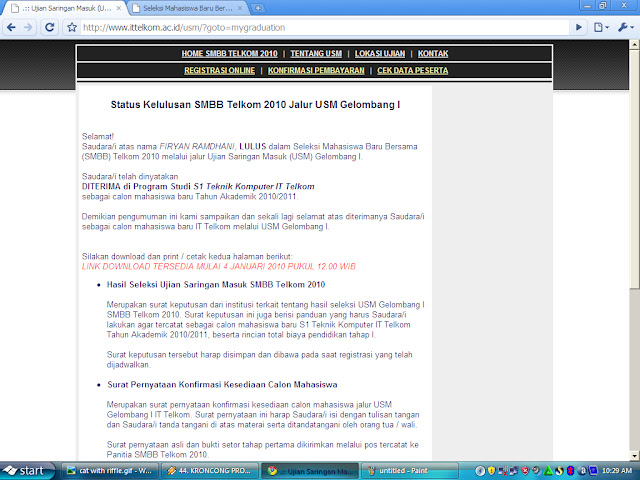
Task: Expand hidden system tray icons
Action: pyautogui.click(x=480, y=471)
